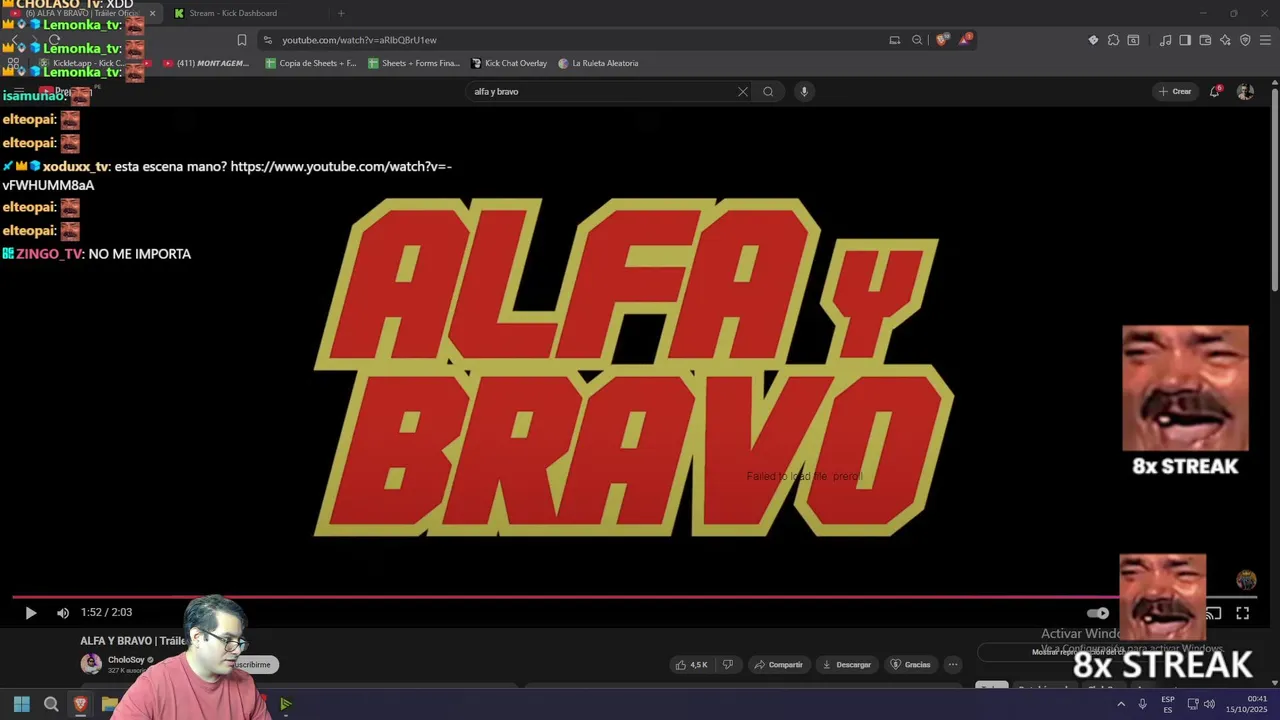Open the ESP ES language switcher

[1168, 704]
